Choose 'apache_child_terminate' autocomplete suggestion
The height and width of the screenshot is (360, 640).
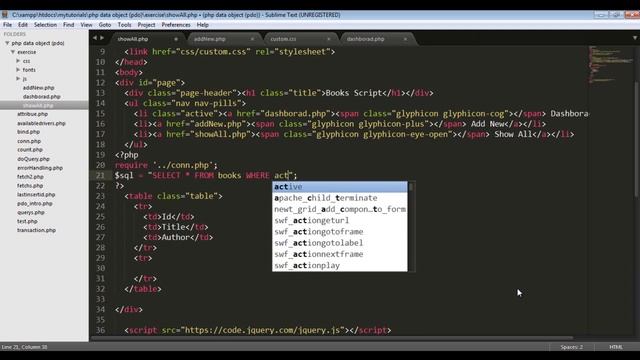(340, 198)
